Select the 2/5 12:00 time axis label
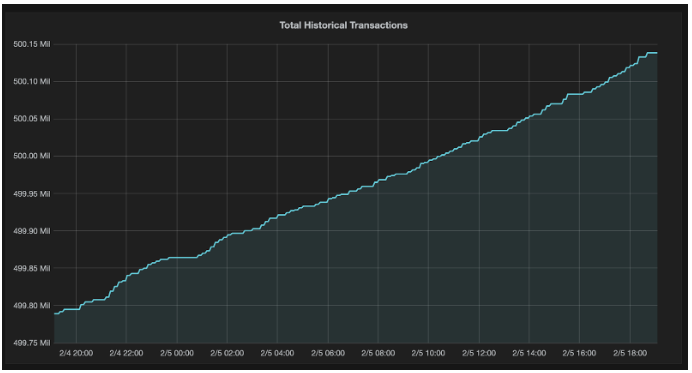The width and height of the screenshot is (692, 373). click(479, 353)
